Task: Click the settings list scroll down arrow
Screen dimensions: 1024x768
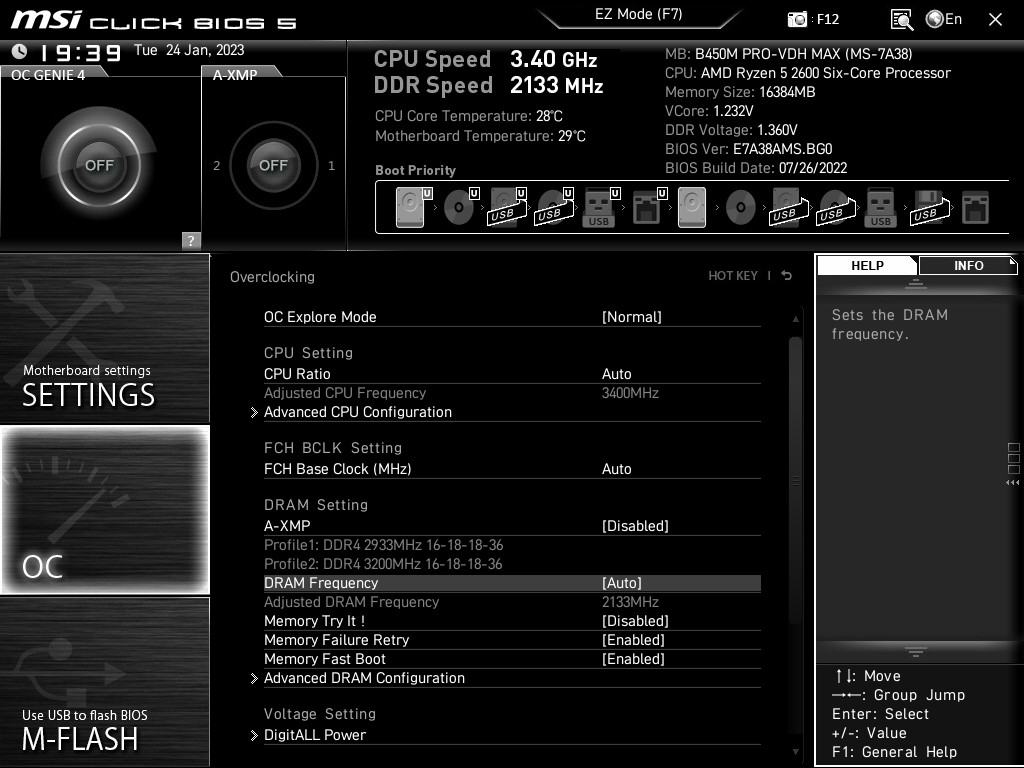Action: point(795,752)
